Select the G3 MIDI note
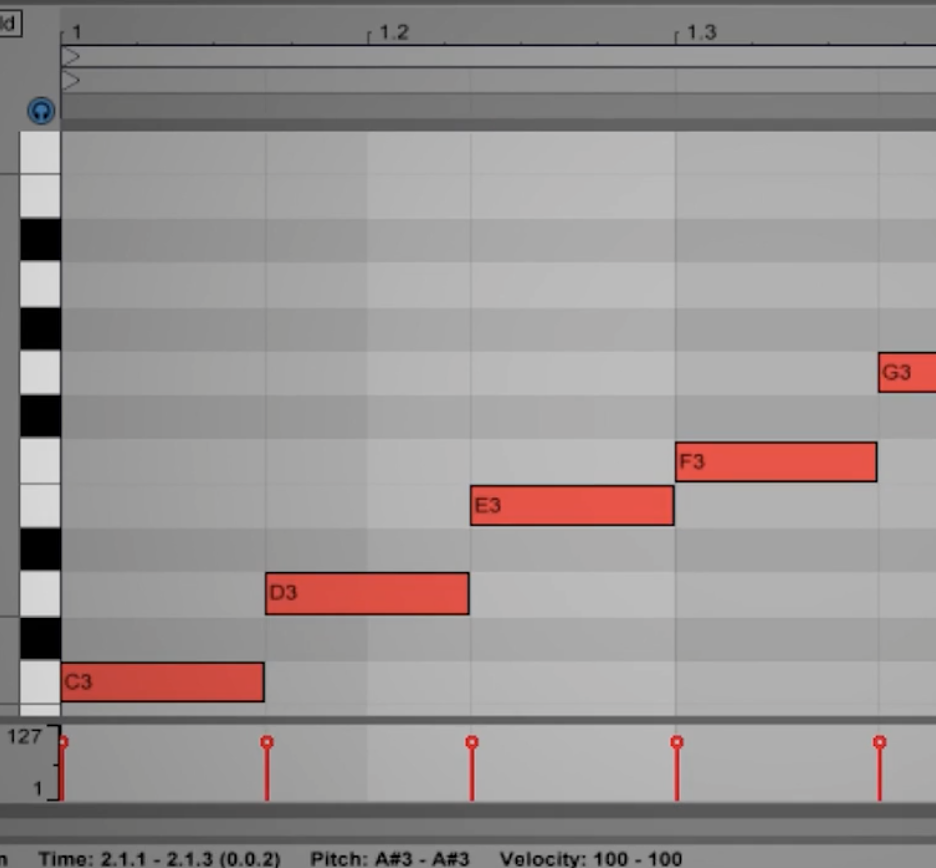Screen dimensions: 936x868 click(x=907, y=373)
